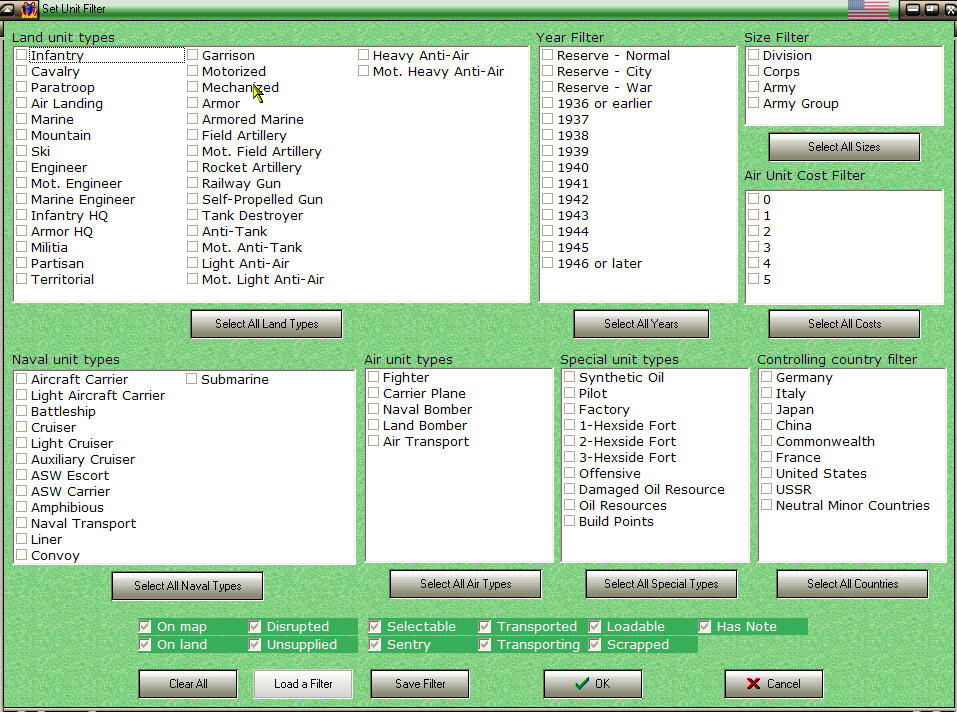Open the Load a Filter dialog

[x=303, y=684]
